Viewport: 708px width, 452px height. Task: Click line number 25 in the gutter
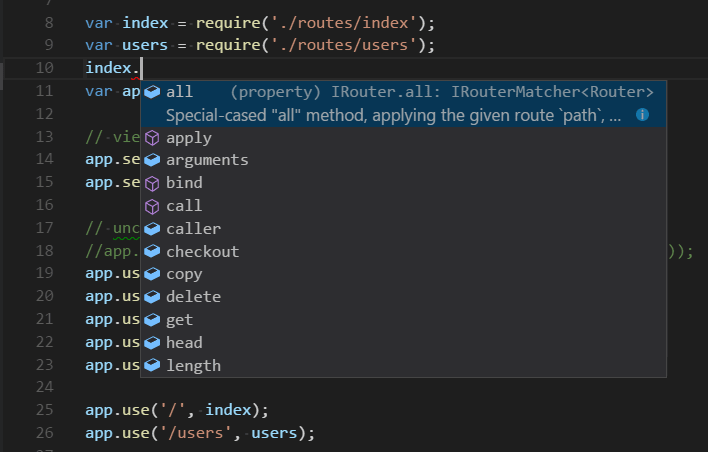pos(44,411)
